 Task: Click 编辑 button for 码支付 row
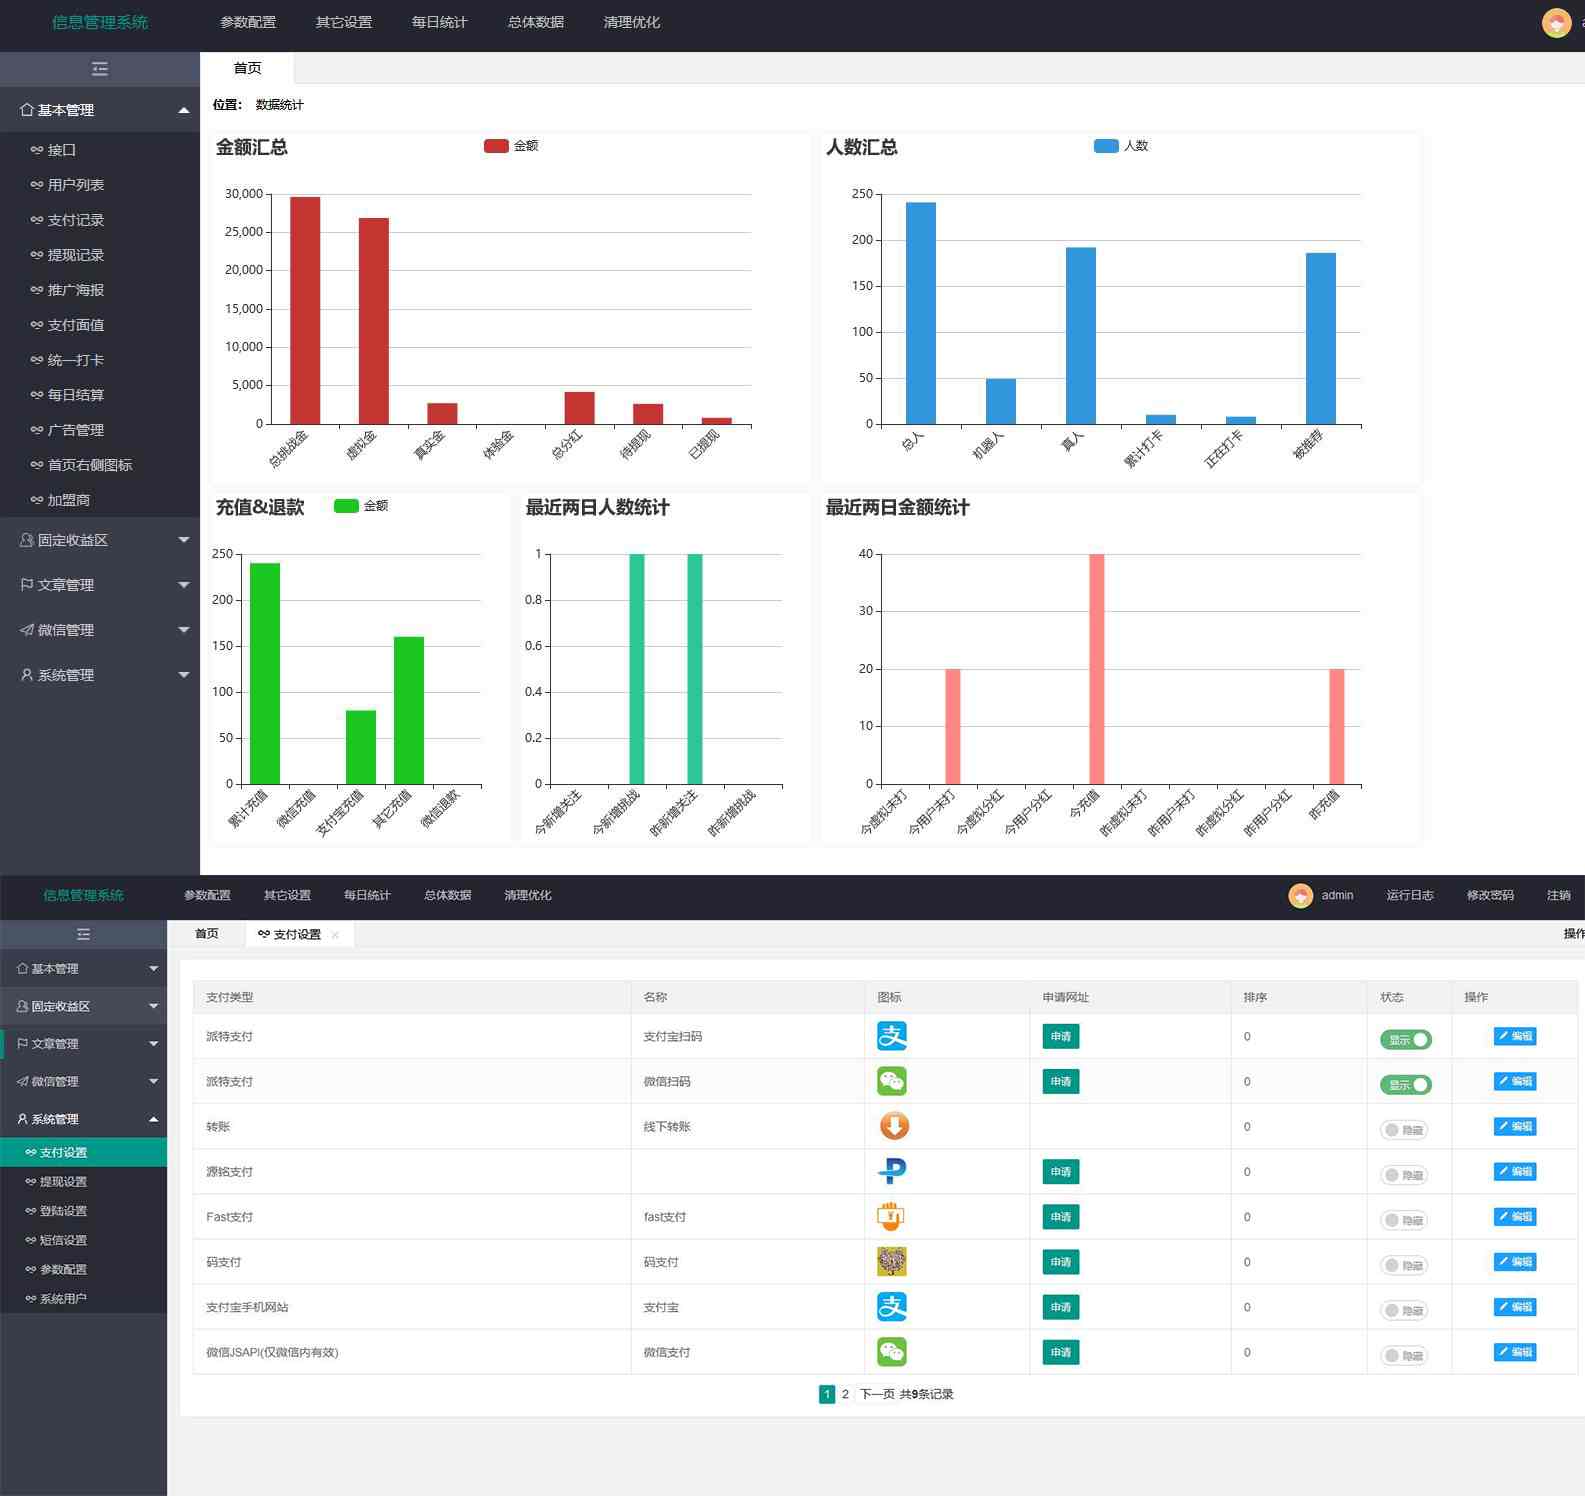(x=1515, y=1261)
